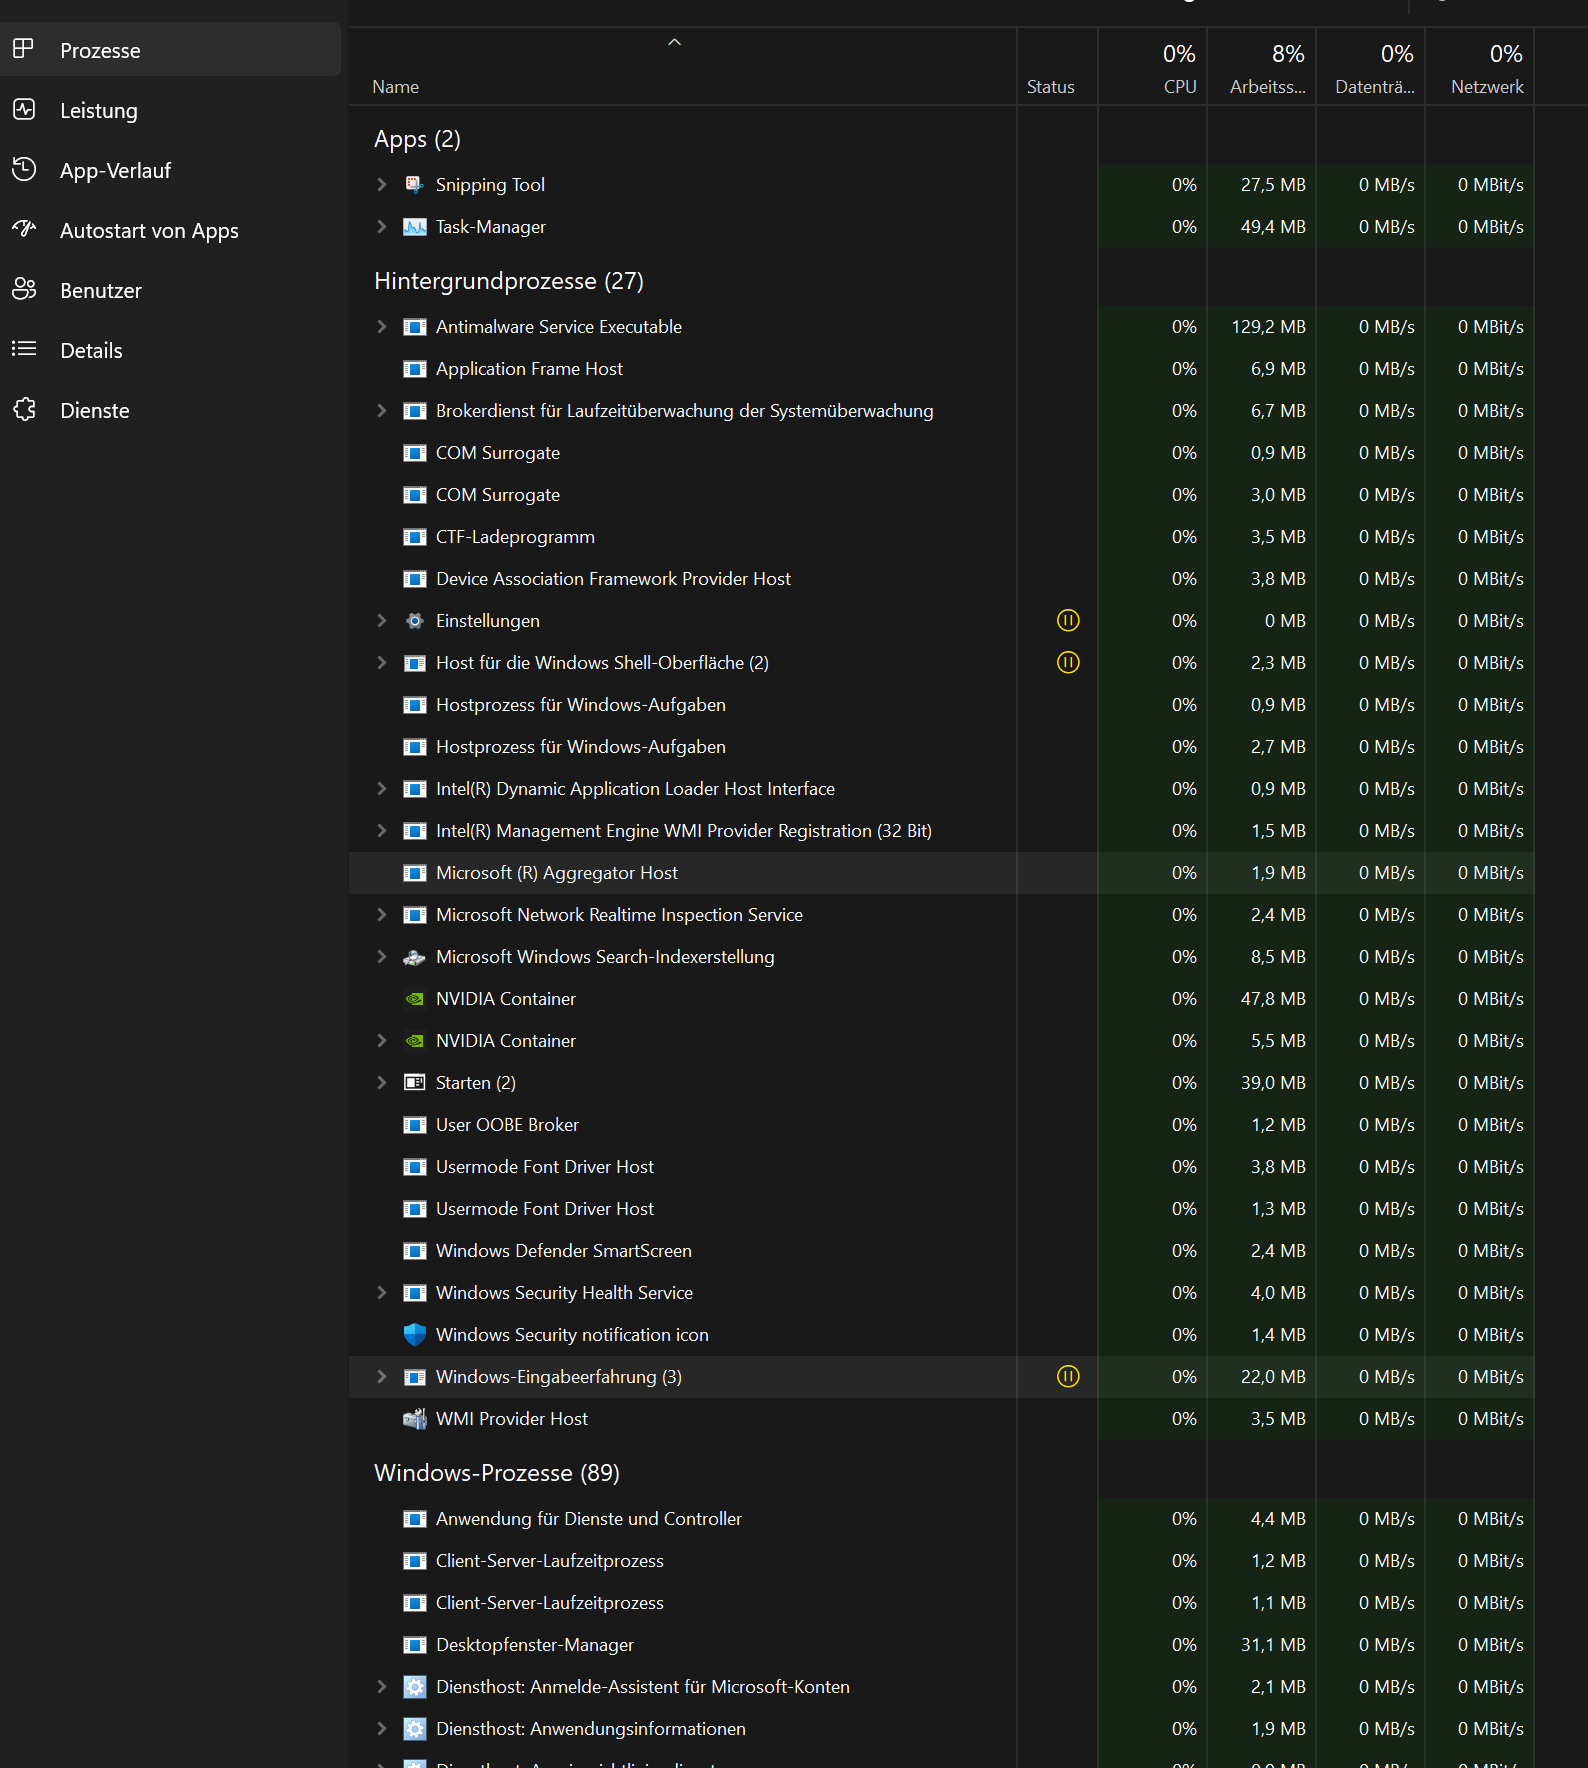The height and width of the screenshot is (1768, 1588).
Task: Click the CTF-Ladeprogramm process icon
Action: click(414, 537)
